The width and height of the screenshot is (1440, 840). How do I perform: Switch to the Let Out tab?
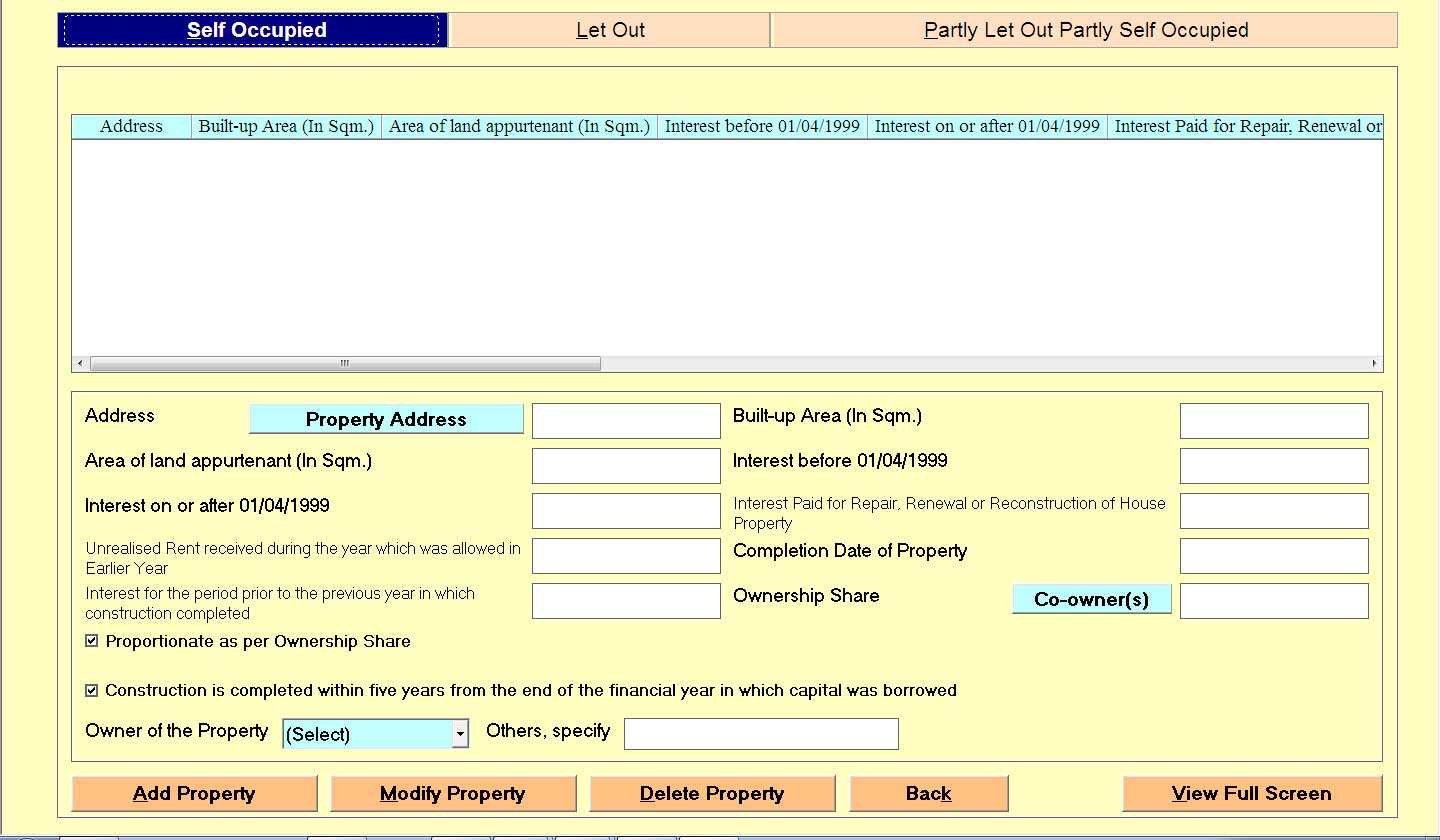tap(610, 30)
